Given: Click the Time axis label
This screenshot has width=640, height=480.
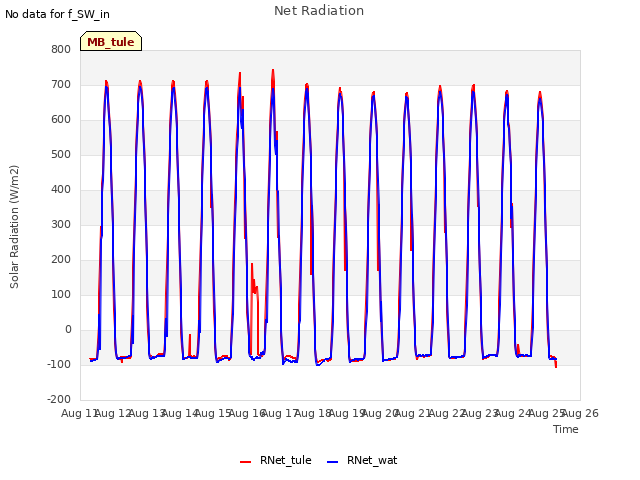Looking at the screenshot, I should [566, 429].
